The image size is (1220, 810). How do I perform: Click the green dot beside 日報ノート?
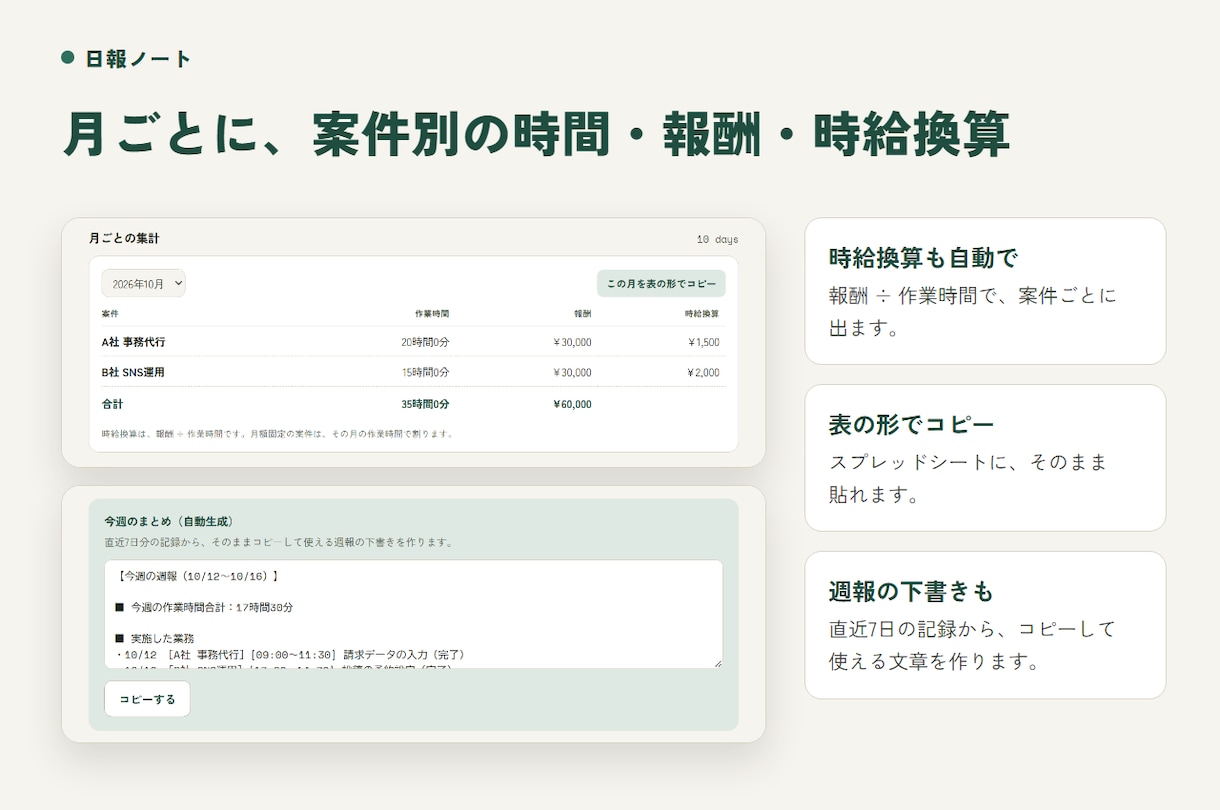coord(68,57)
